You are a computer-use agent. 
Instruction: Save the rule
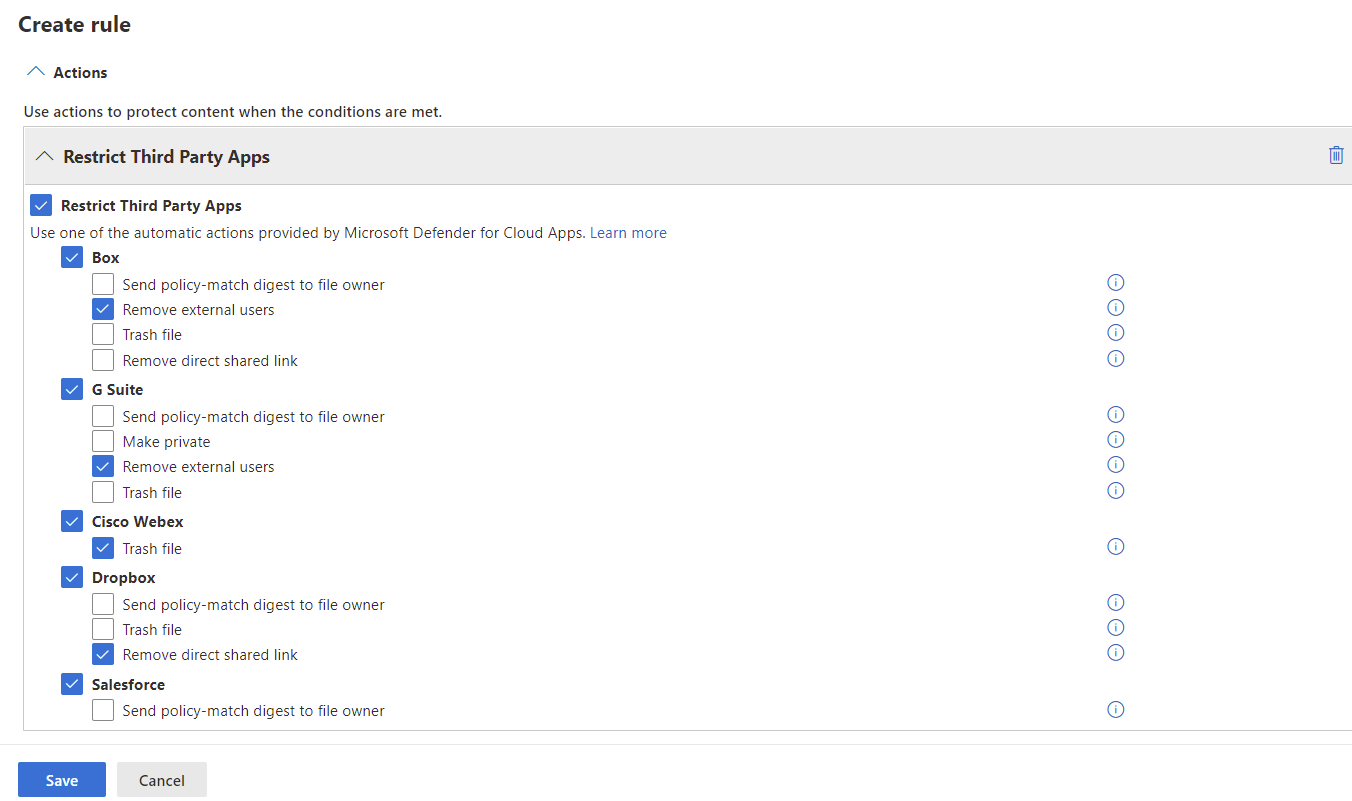(x=62, y=780)
